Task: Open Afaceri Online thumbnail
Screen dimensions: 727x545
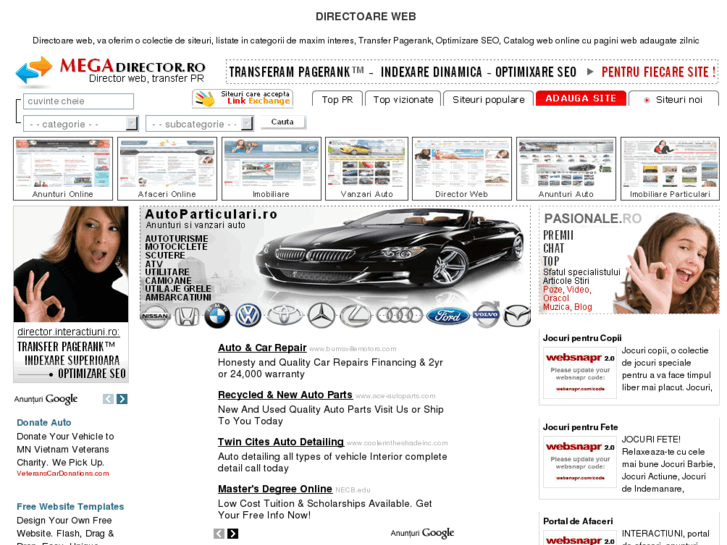Action: click(167, 168)
